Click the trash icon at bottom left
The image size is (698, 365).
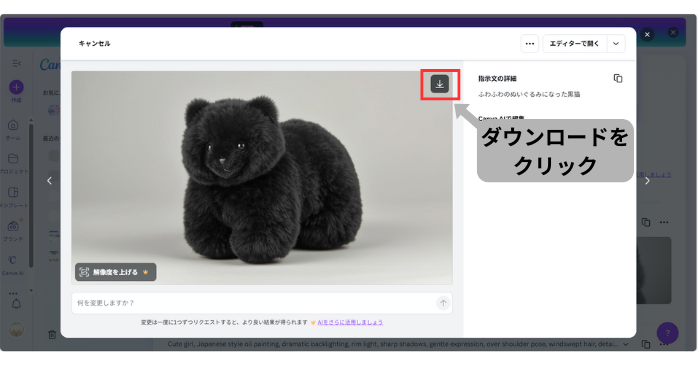point(52,334)
